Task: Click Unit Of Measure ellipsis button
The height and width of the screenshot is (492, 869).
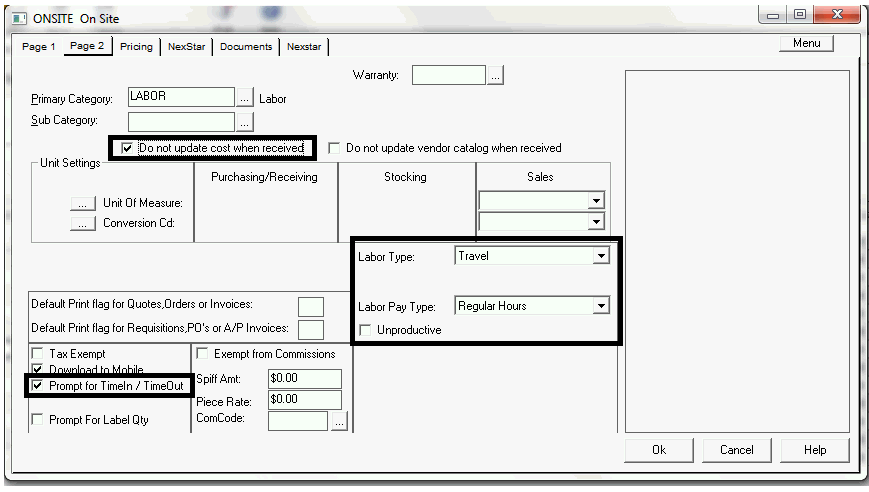Action: pos(82,203)
